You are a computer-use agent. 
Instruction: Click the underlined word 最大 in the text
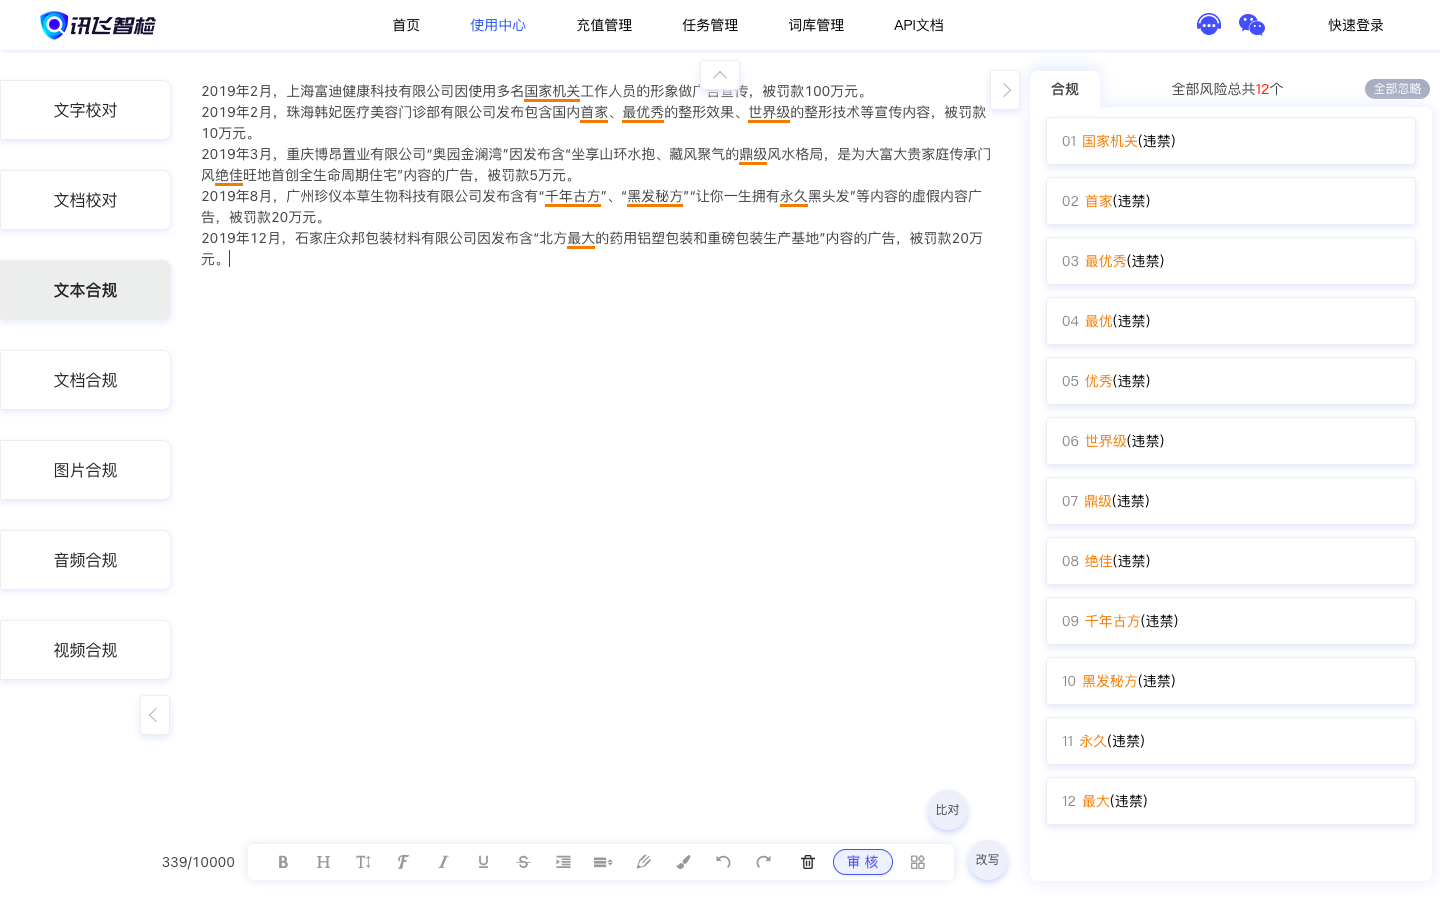581,238
